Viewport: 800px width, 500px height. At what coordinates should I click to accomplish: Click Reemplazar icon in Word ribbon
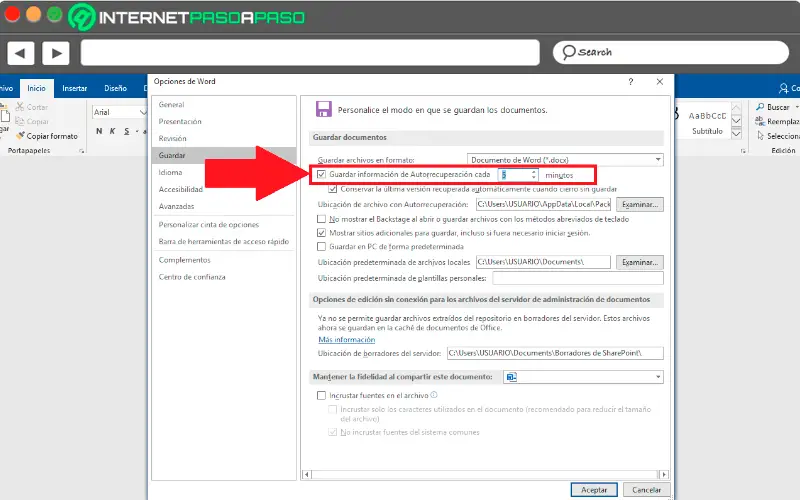pos(760,121)
